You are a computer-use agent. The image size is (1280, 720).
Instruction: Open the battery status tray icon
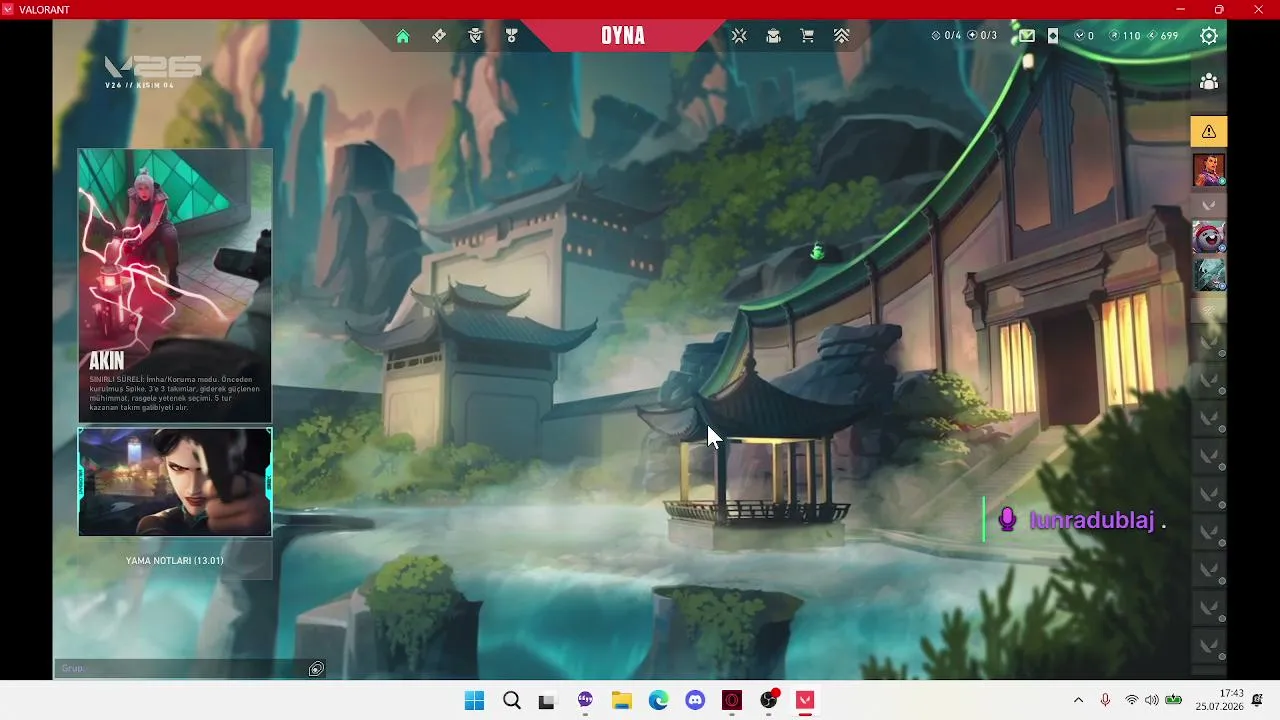point(1174,700)
